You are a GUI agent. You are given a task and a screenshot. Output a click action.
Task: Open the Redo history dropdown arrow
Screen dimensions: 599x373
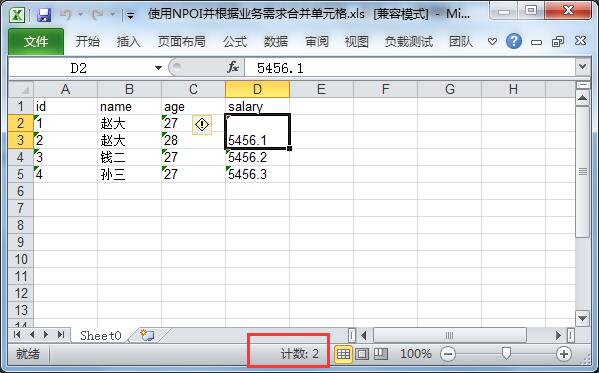click(x=113, y=15)
